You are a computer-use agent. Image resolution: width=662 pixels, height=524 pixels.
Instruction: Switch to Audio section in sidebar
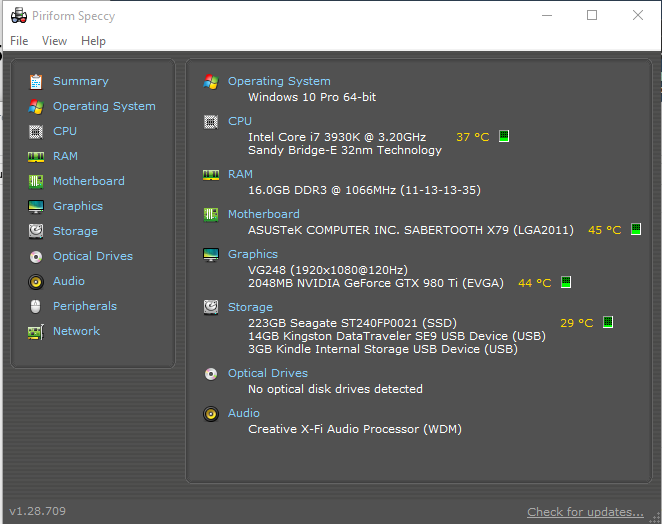click(69, 281)
